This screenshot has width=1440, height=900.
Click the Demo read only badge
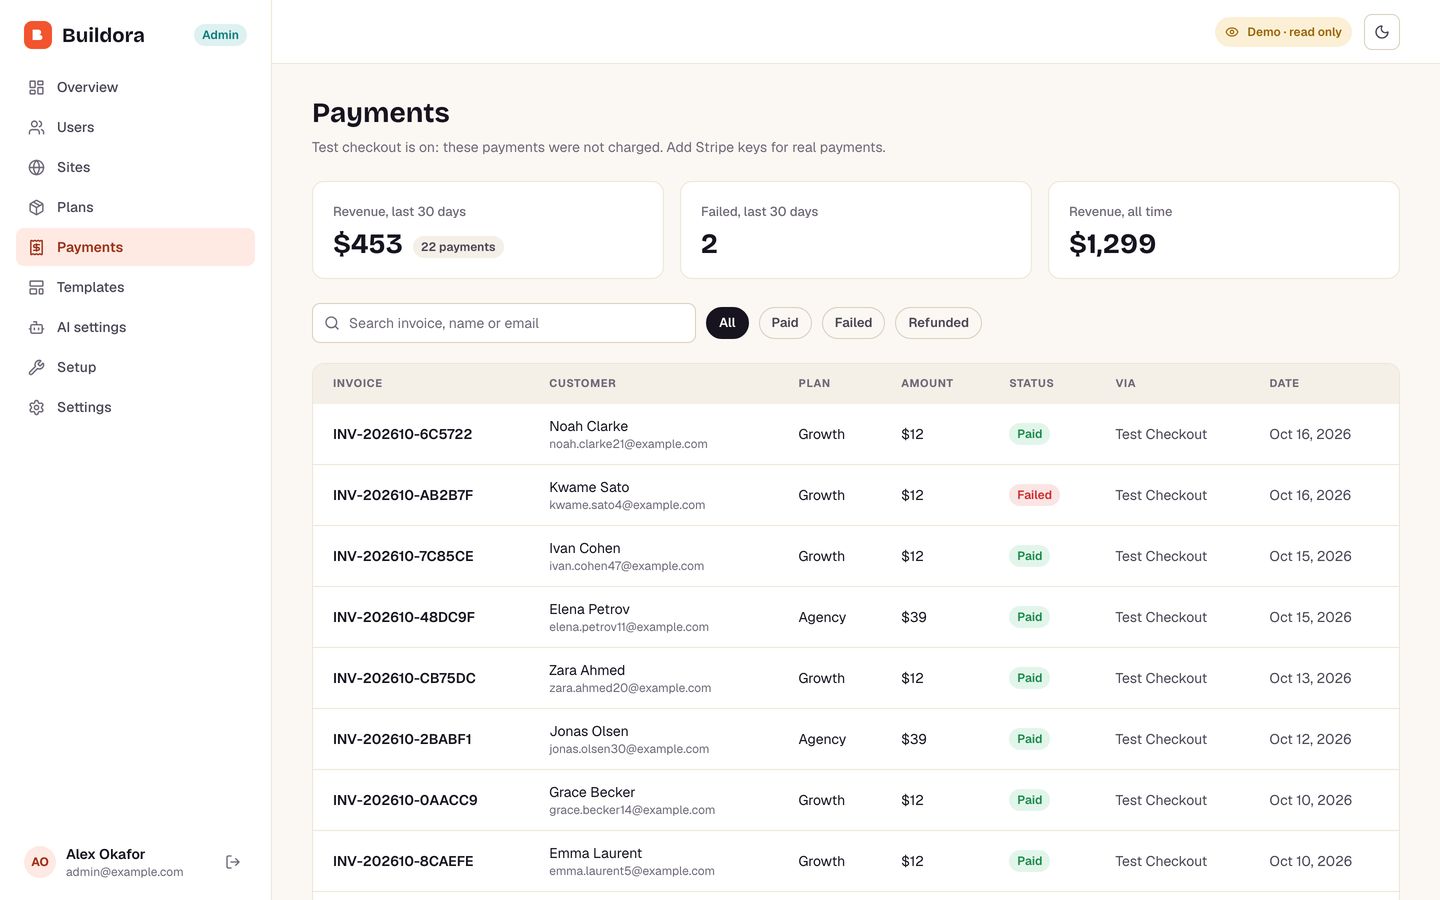coord(1283,32)
